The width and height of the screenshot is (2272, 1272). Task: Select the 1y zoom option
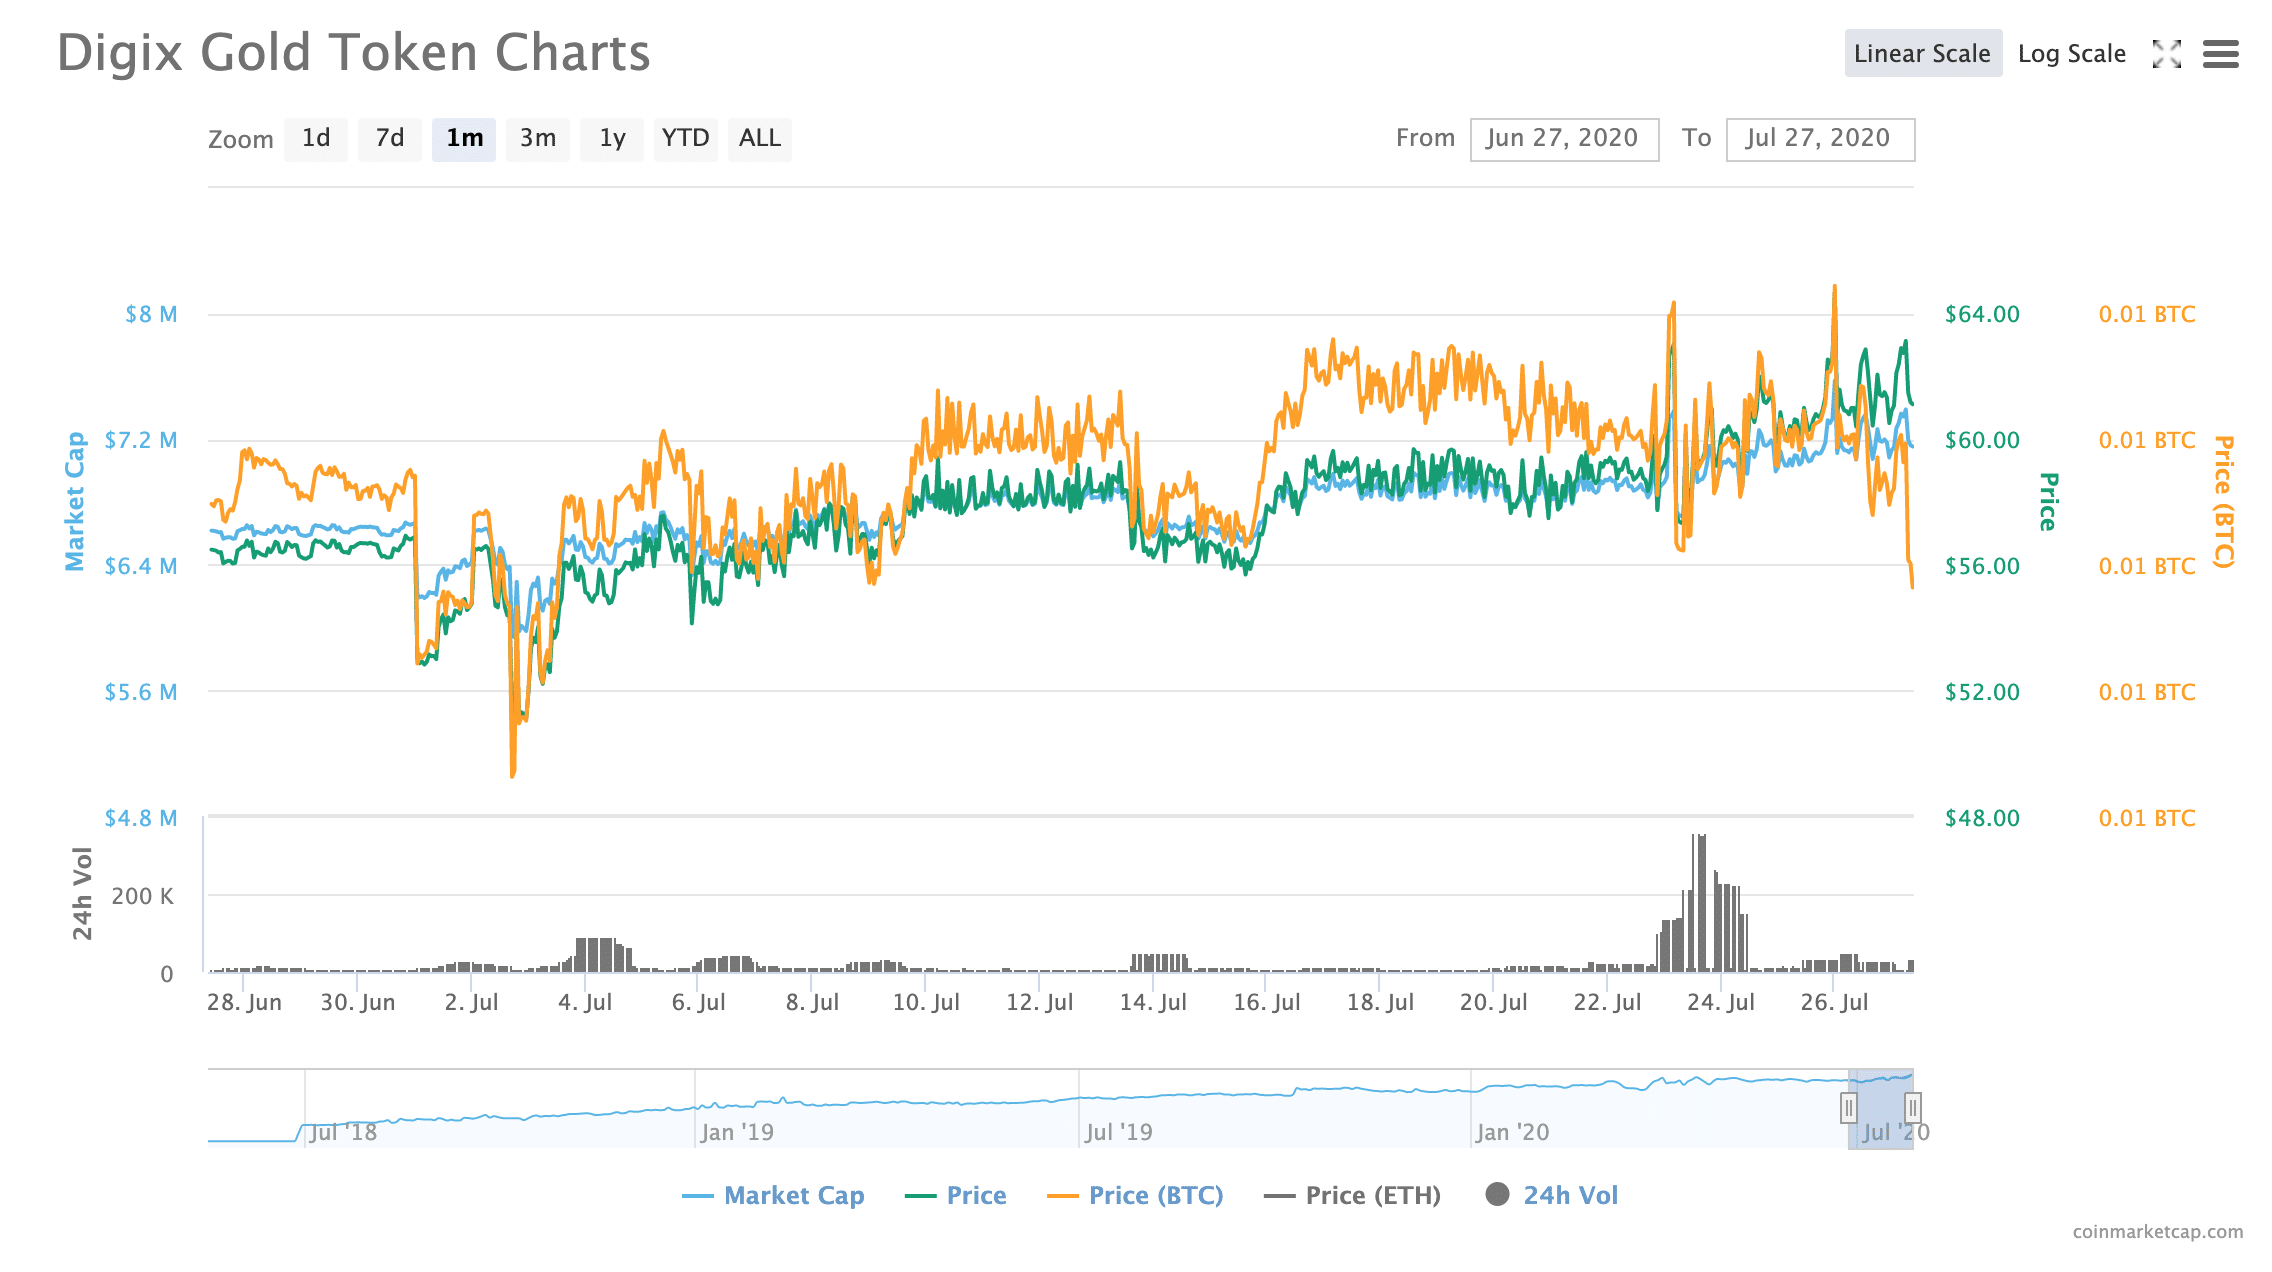tap(612, 138)
